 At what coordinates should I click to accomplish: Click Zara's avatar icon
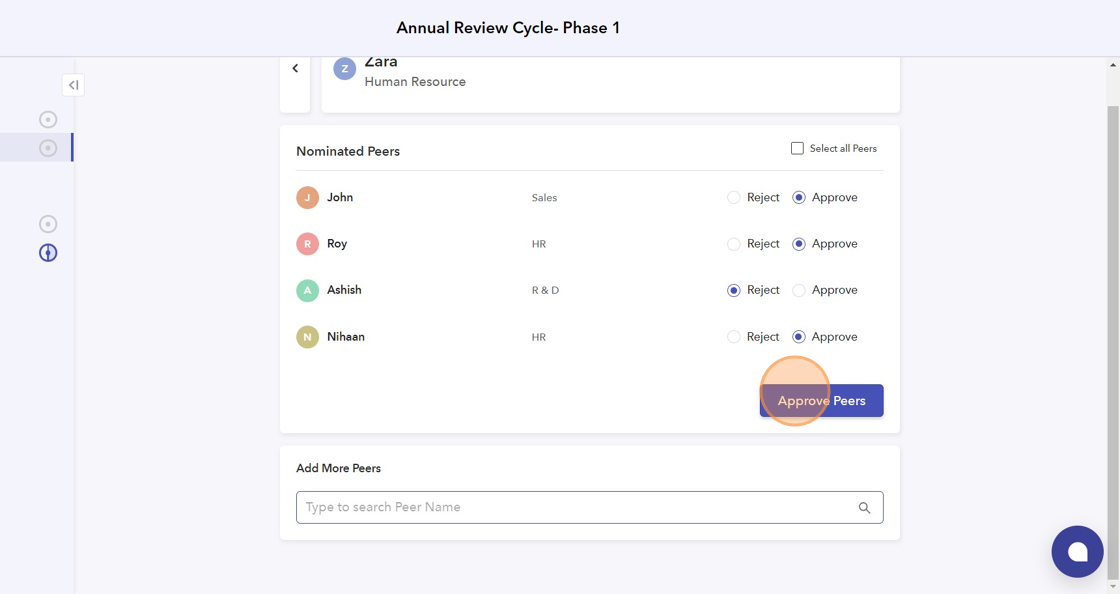[345, 69]
